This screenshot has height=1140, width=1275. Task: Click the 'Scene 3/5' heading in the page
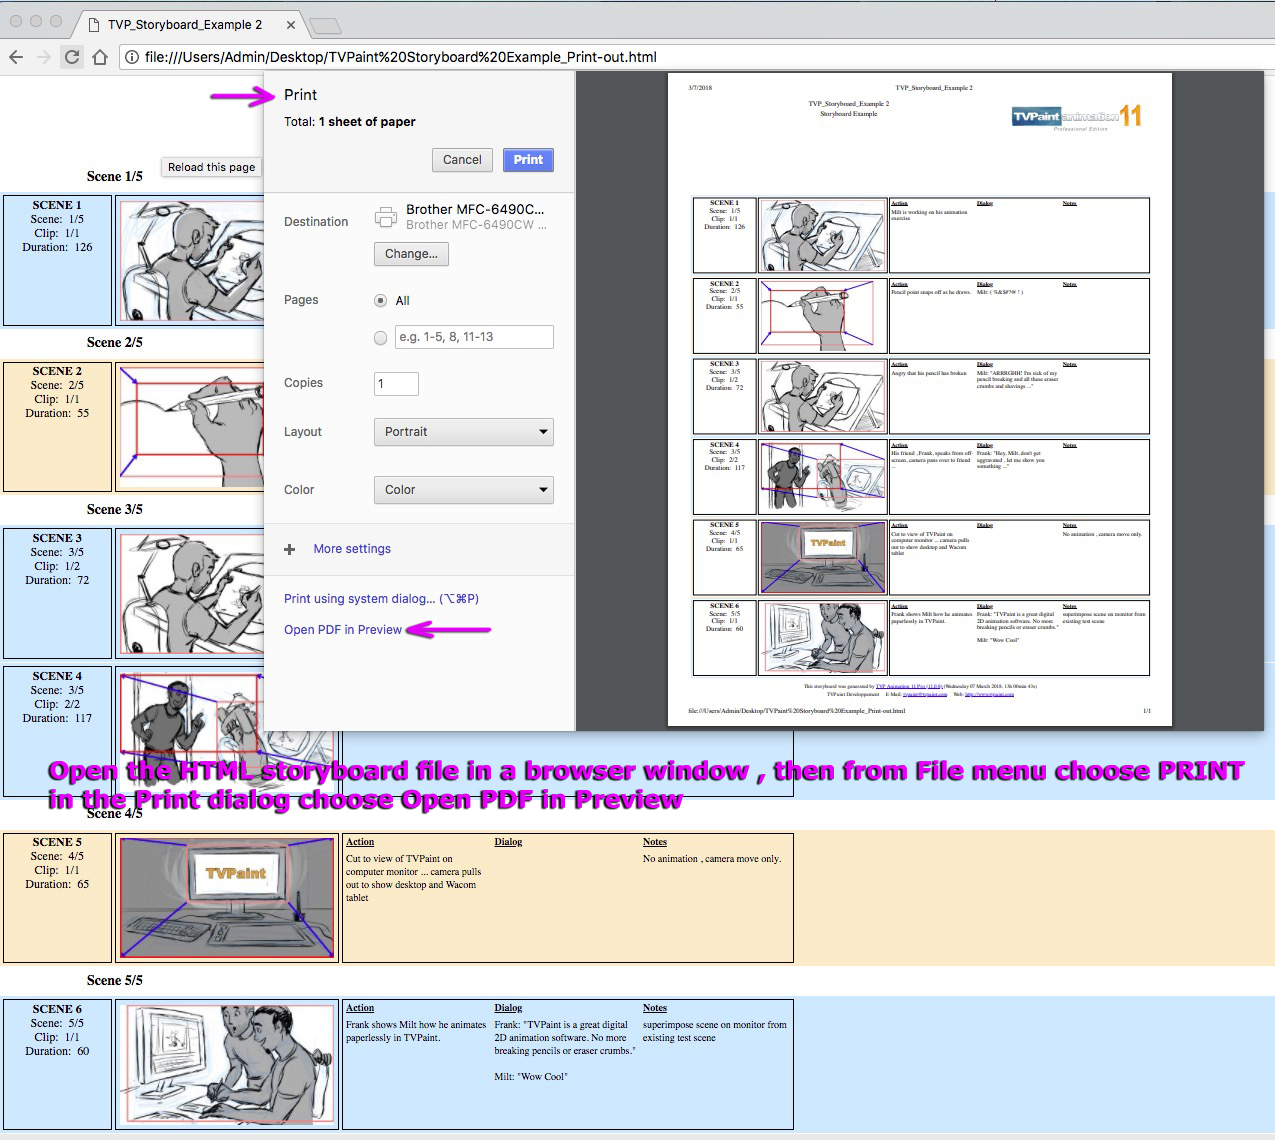pyautogui.click(x=115, y=510)
